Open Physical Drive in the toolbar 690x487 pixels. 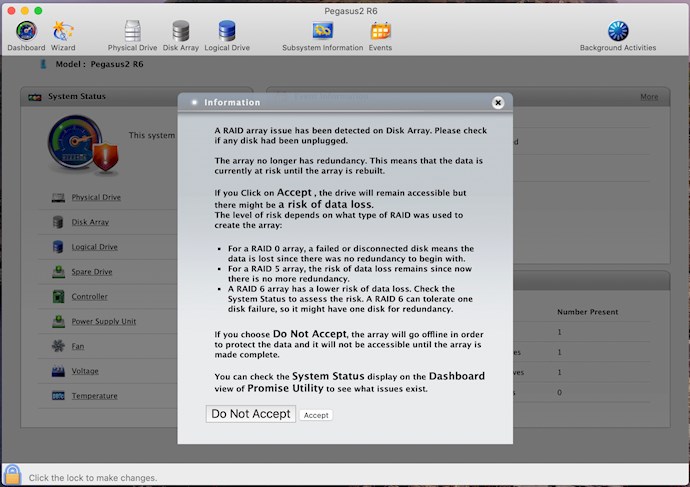[132, 33]
